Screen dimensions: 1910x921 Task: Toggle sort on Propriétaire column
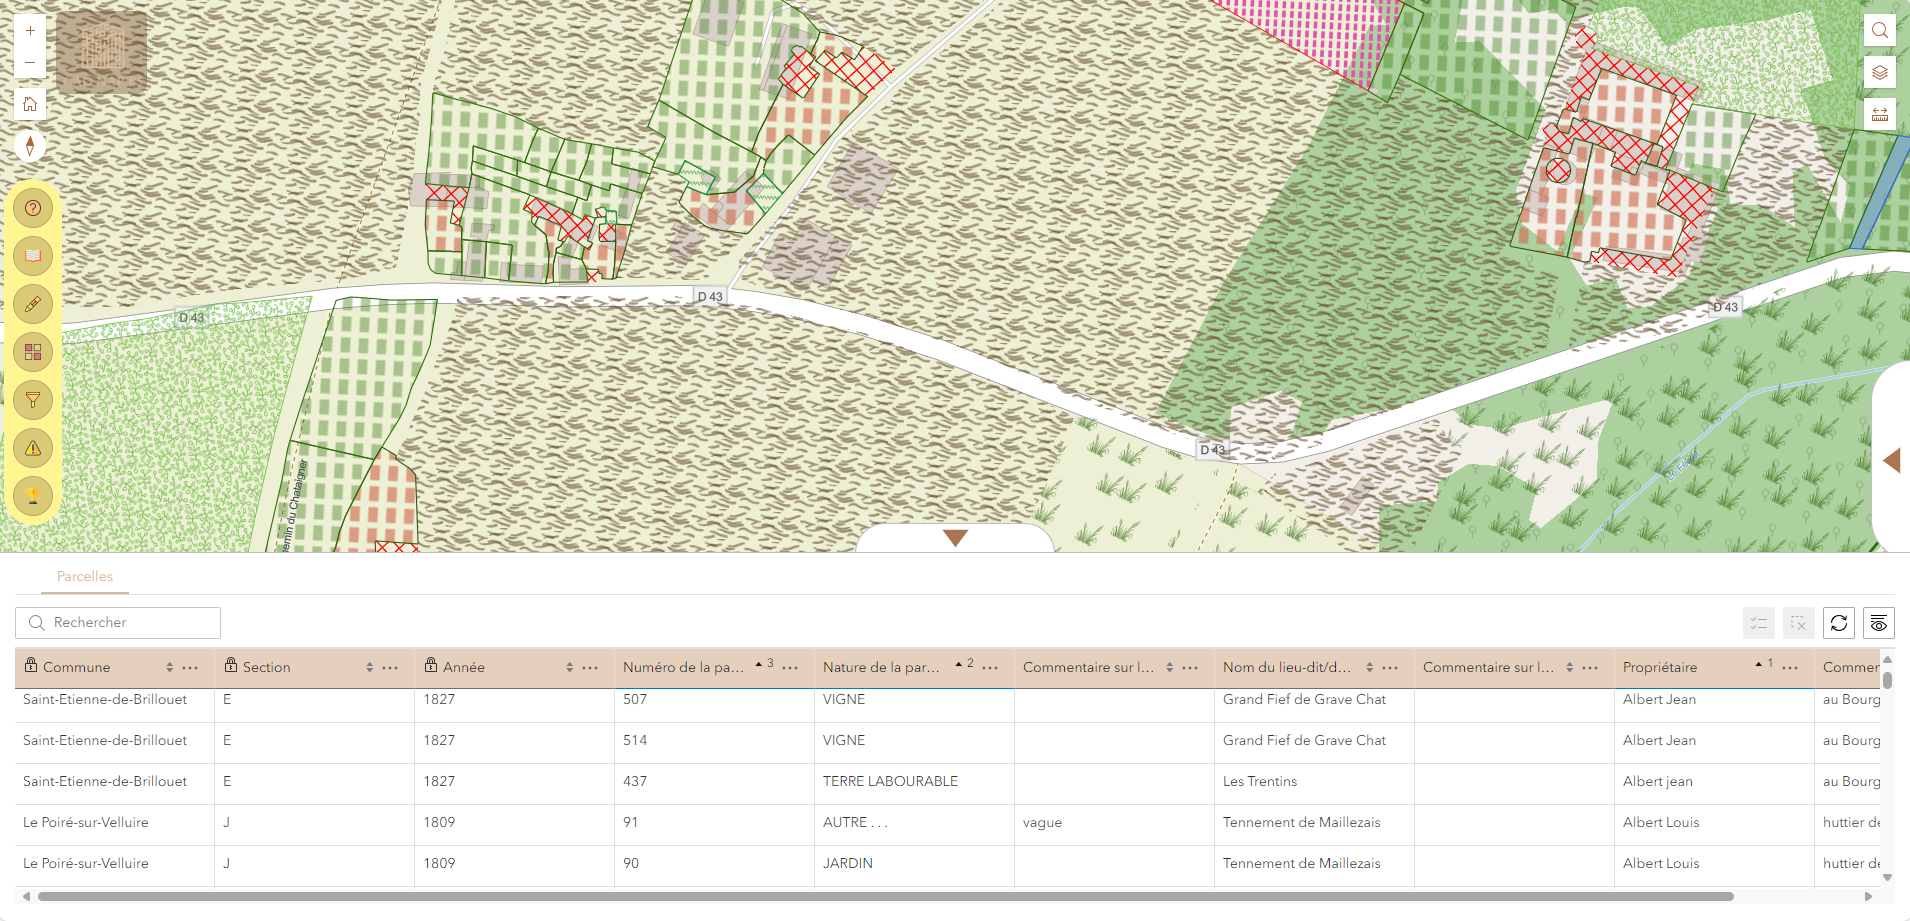1759,666
